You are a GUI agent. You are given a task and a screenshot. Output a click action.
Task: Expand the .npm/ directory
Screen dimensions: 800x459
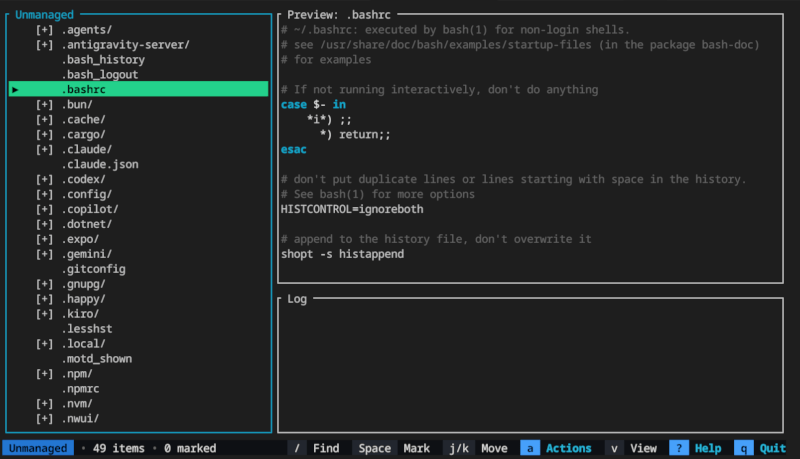[44, 374]
